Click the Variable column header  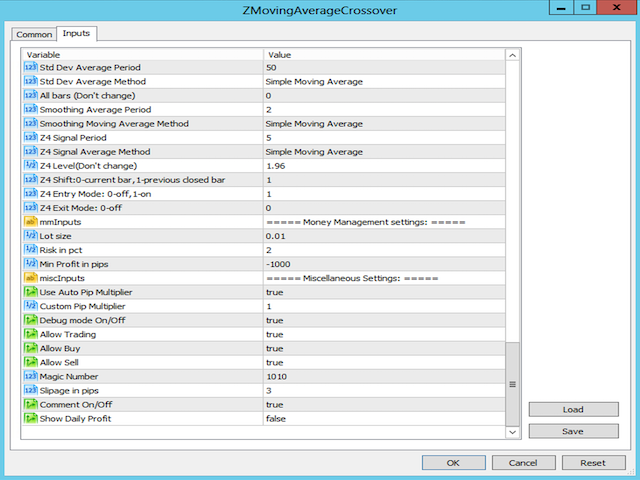point(143,55)
